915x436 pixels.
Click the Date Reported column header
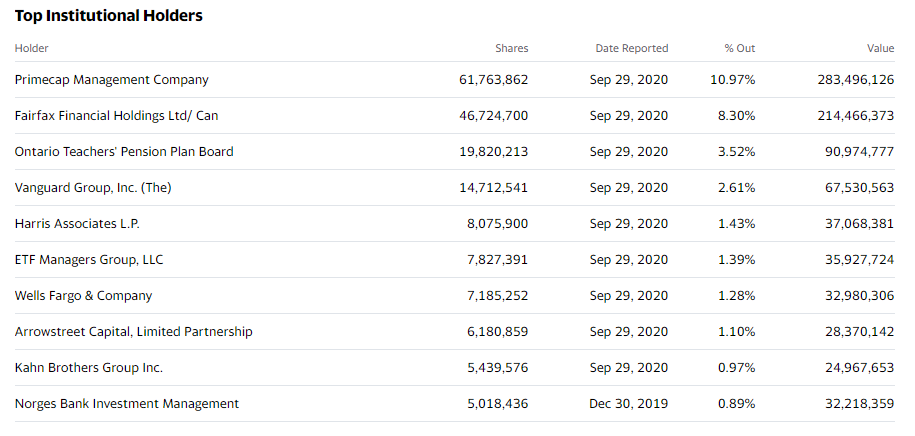pos(631,48)
